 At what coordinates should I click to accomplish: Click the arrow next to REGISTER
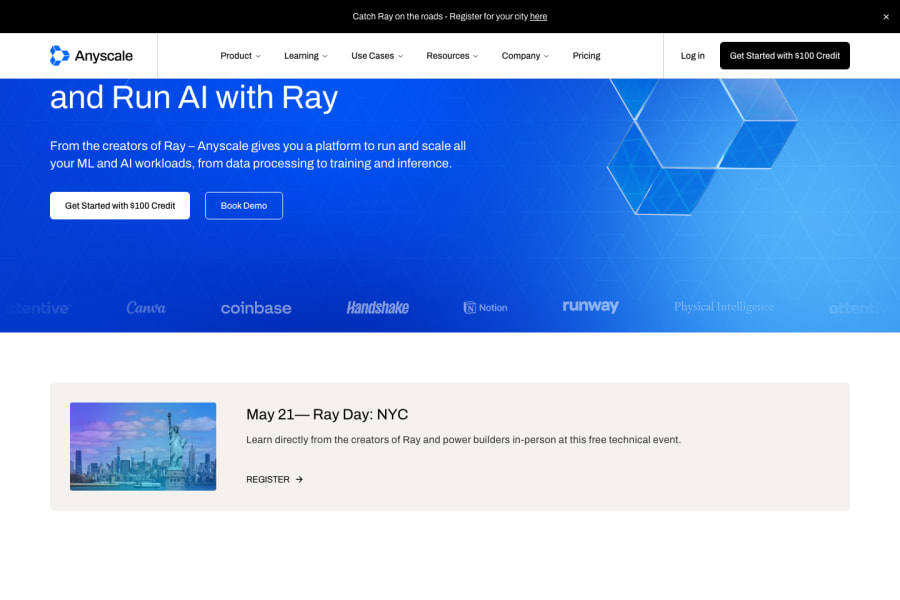pos(300,479)
